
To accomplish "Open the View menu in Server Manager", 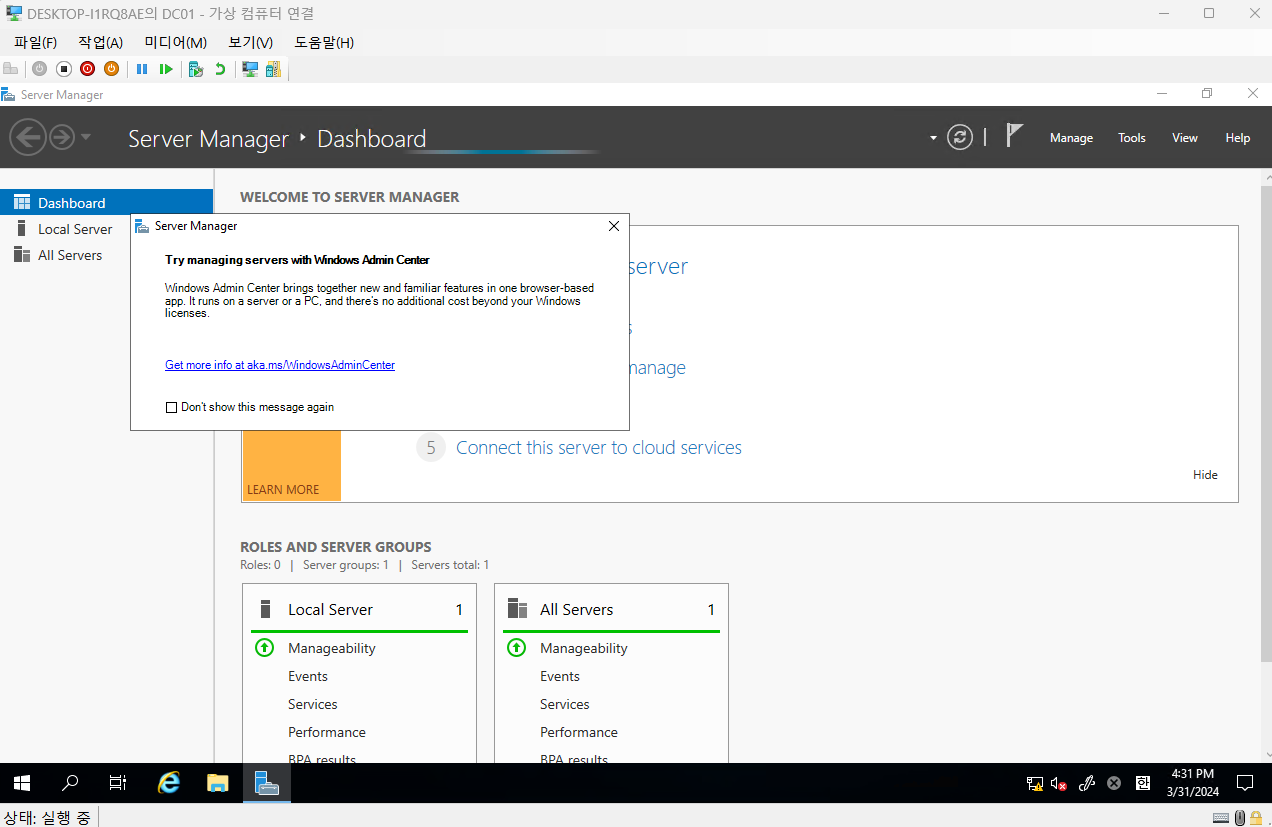I will click(x=1185, y=138).
